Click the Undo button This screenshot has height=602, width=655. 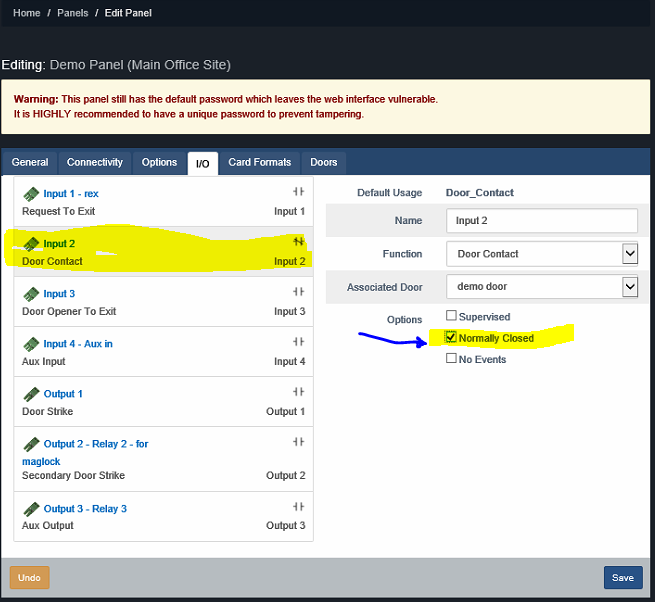coord(29,578)
